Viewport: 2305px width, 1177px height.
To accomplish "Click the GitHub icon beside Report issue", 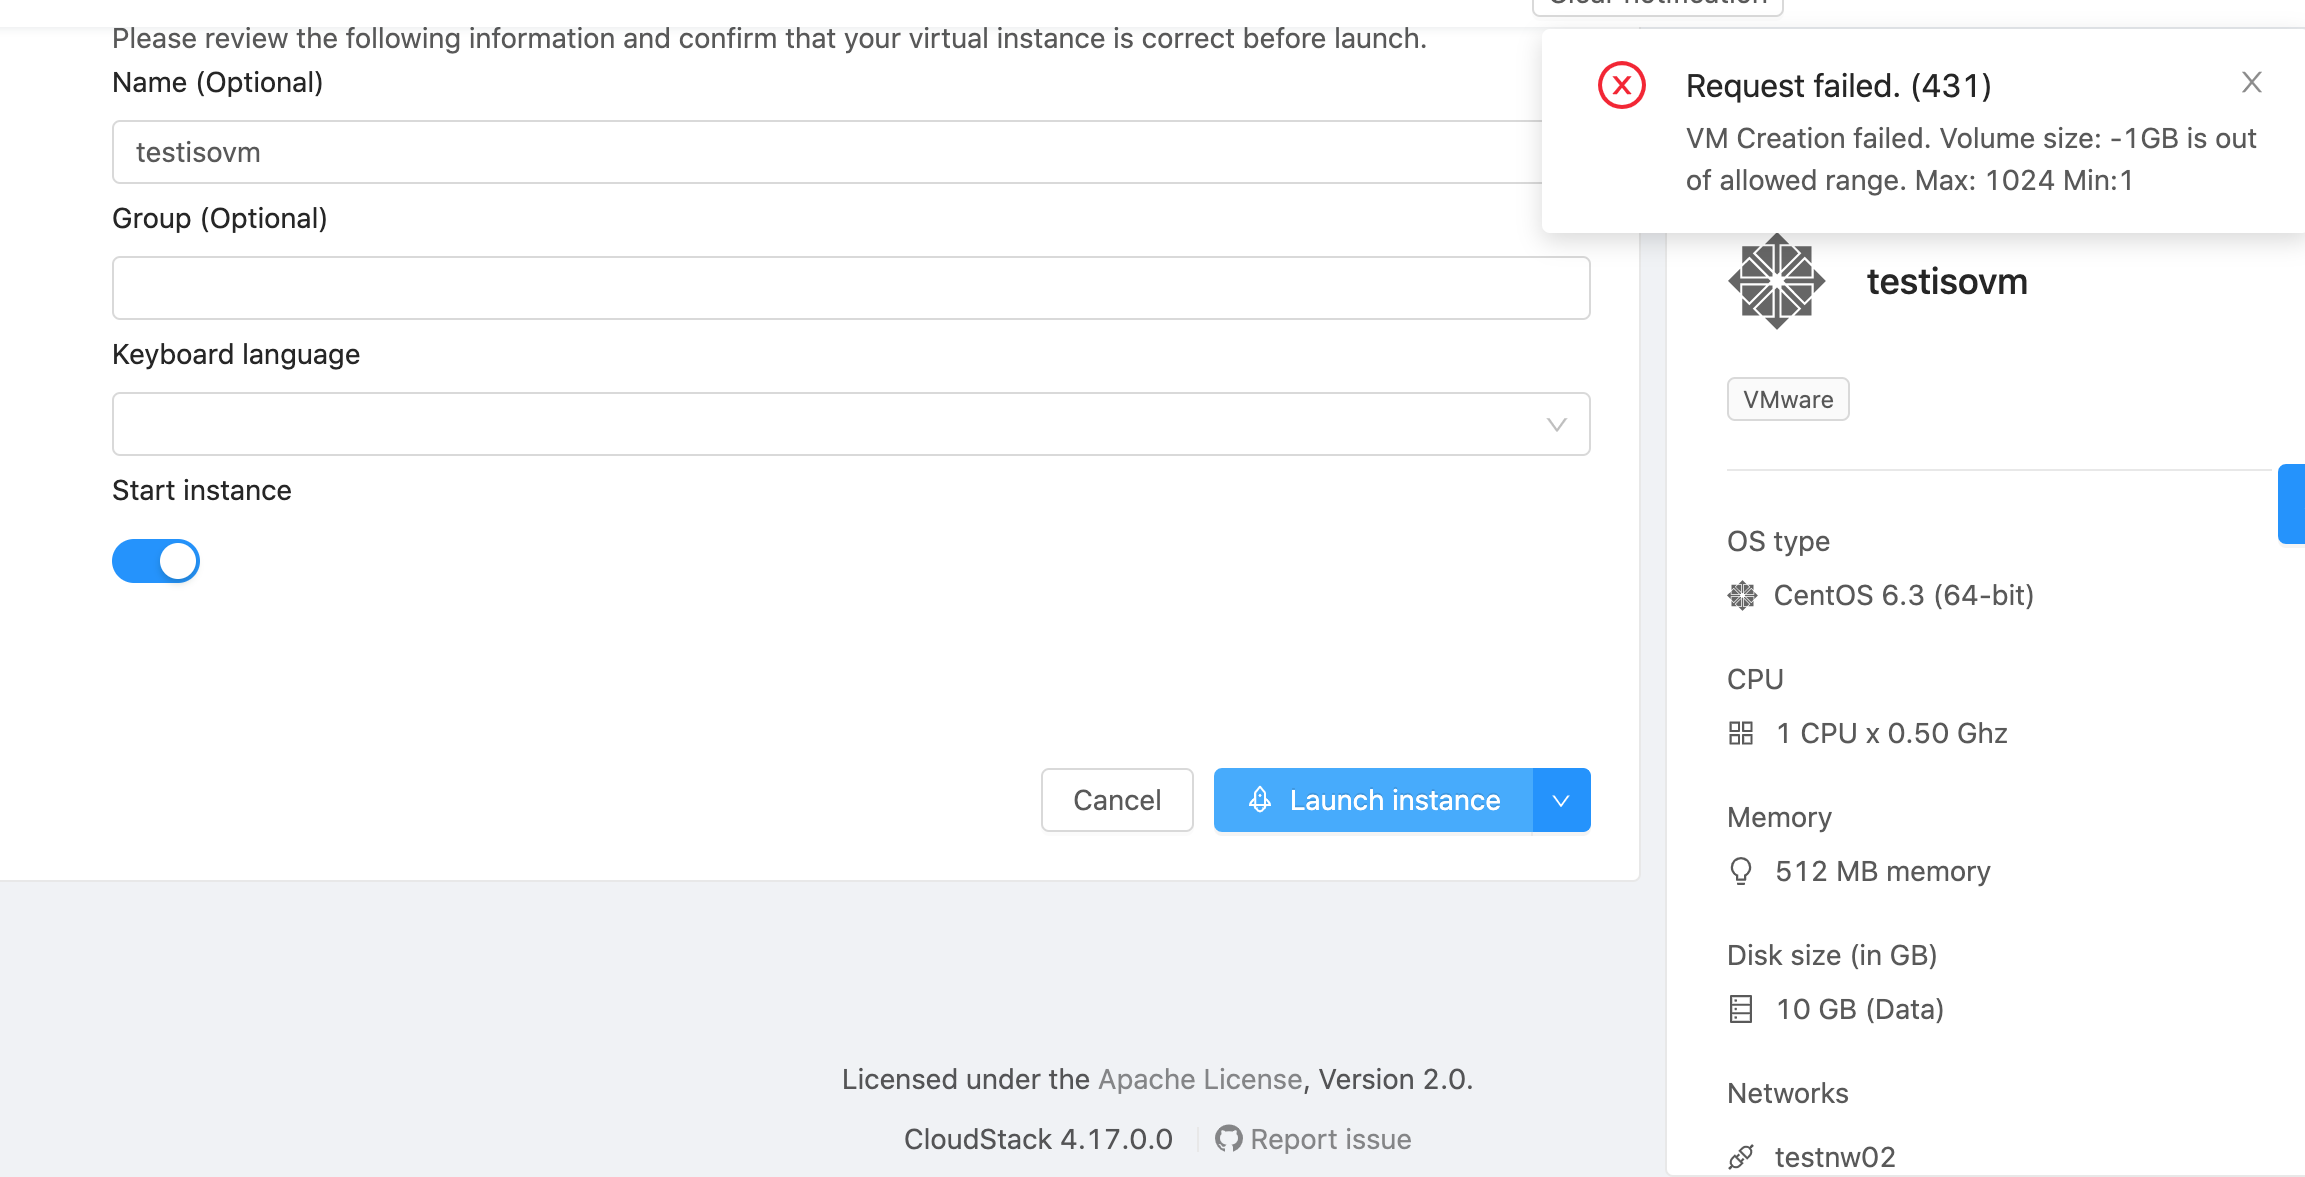I will click(1228, 1139).
